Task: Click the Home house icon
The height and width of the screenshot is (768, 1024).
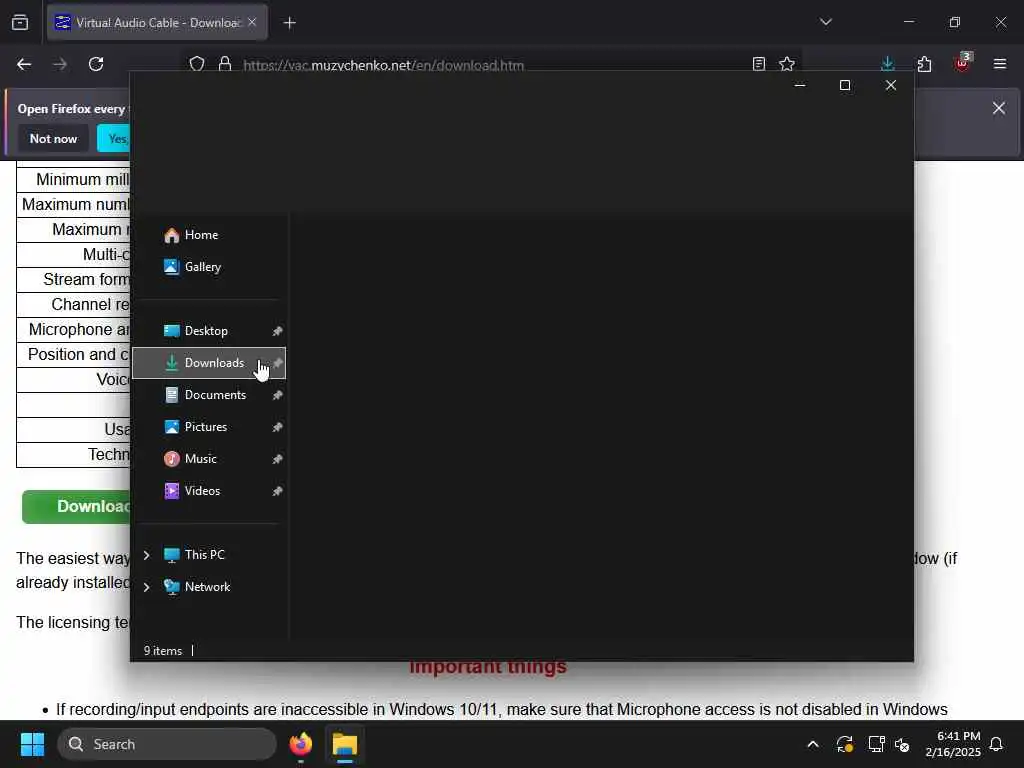Action: click(x=172, y=235)
